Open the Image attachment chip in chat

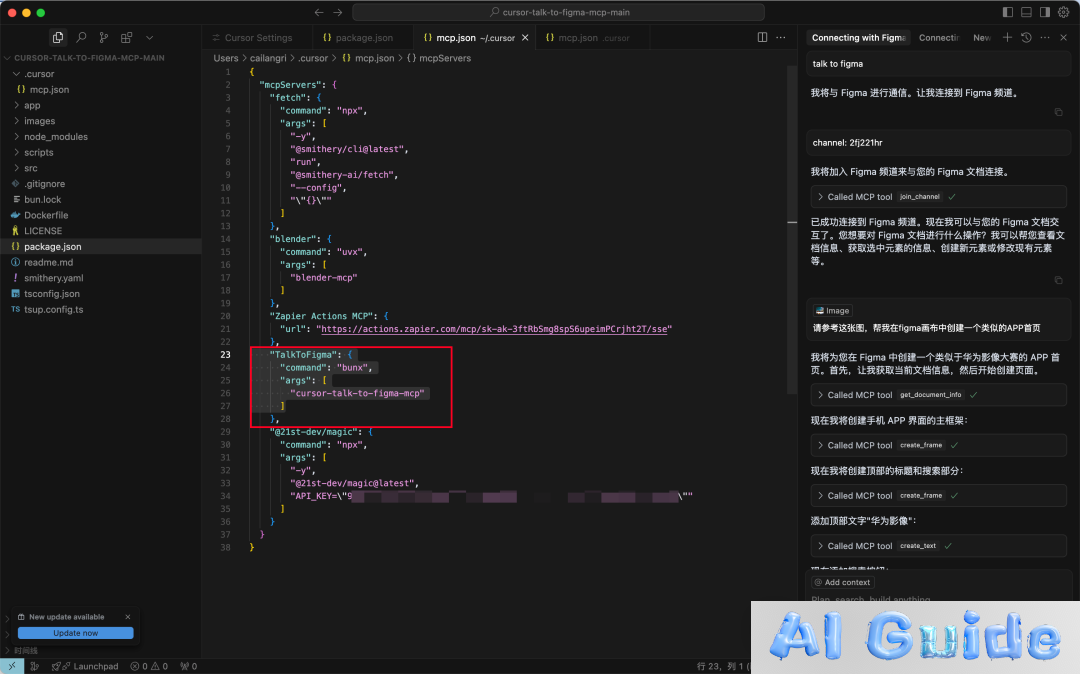pos(832,310)
